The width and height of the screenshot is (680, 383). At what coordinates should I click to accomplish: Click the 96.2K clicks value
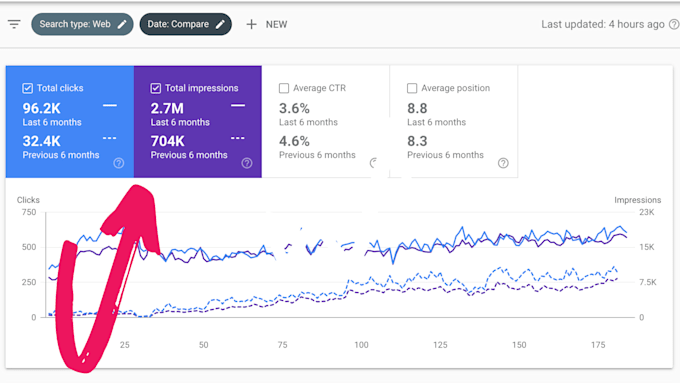click(x=42, y=108)
